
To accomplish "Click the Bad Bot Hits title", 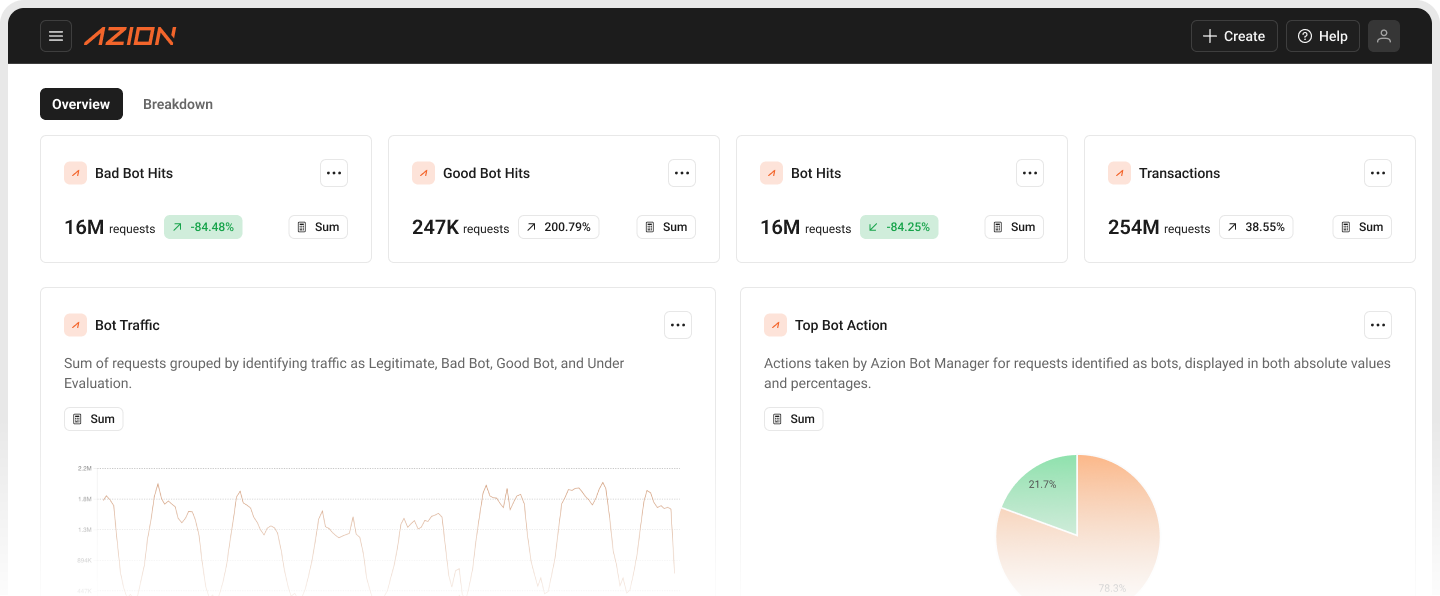I will (134, 173).
